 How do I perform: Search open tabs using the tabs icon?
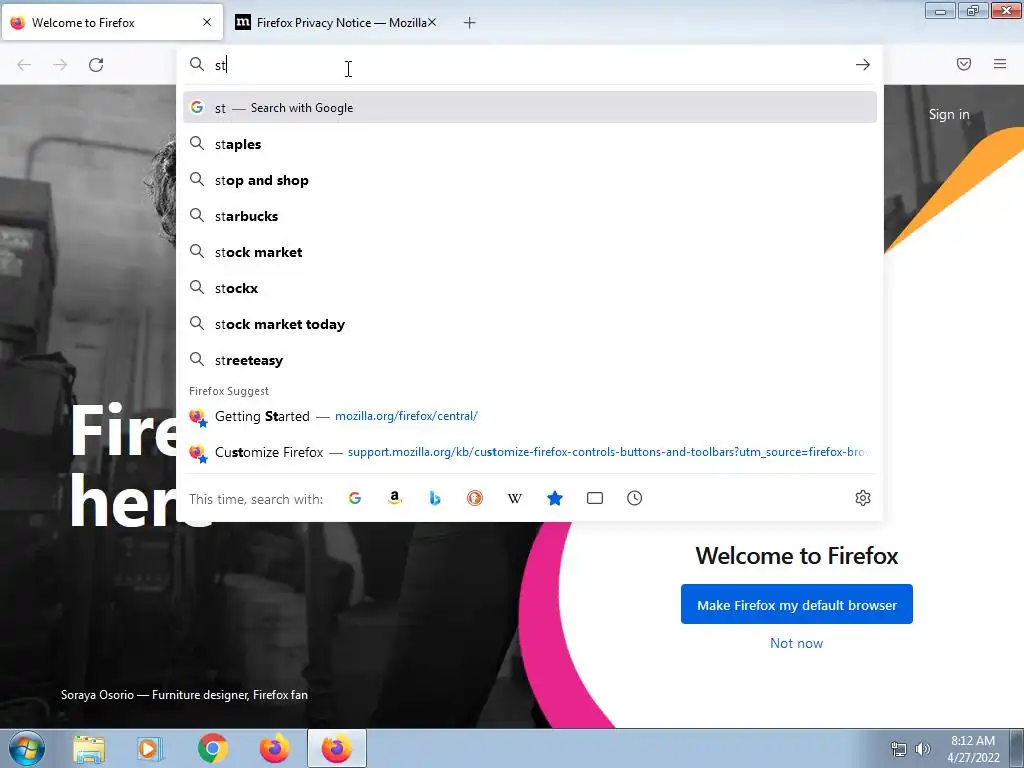click(x=595, y=498)
